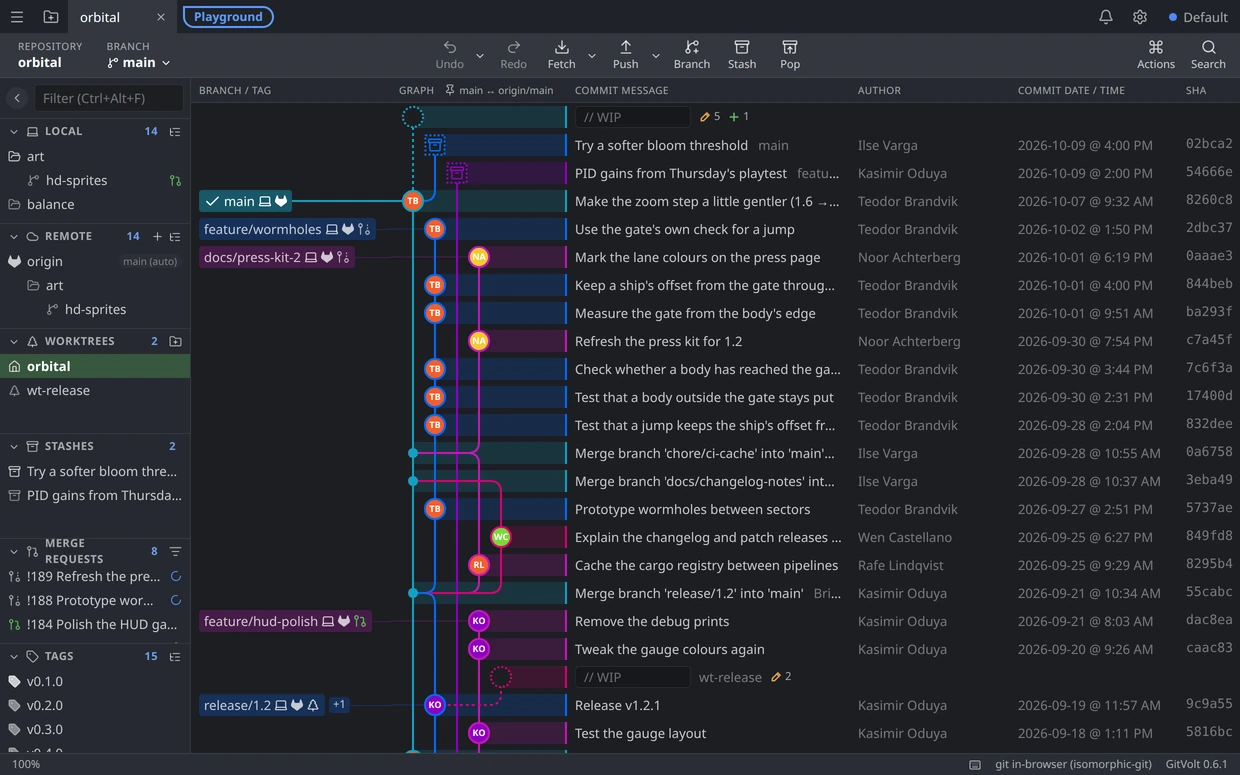Create a branch via the Branch icon
This screenshot has height=775, width=1240.
coord(692,47)
